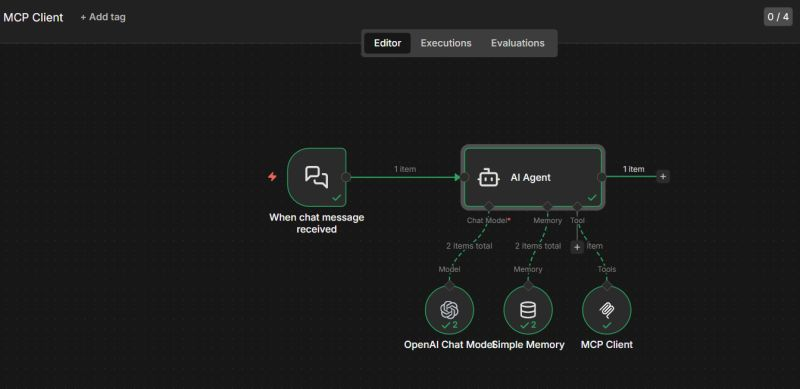The height and width of the screenshot is (389, 800).
Task: Click green checkmark on AI Agent node
Action: (x=592, y=197)
